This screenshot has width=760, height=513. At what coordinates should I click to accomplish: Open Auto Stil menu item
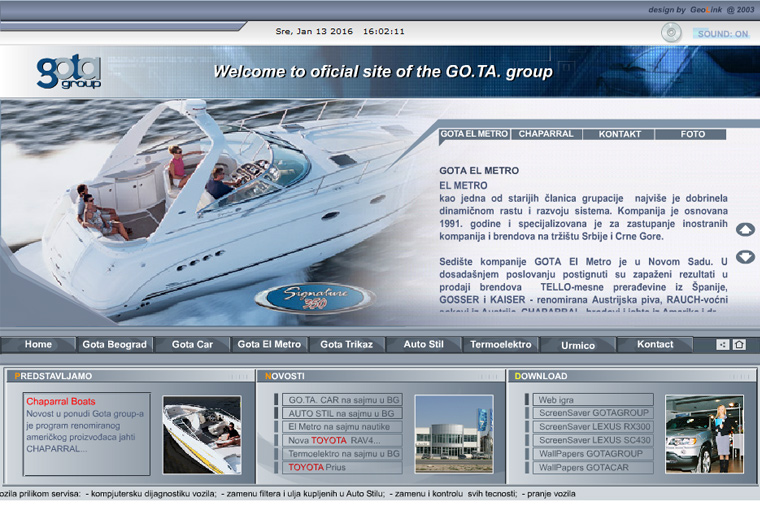424,344
